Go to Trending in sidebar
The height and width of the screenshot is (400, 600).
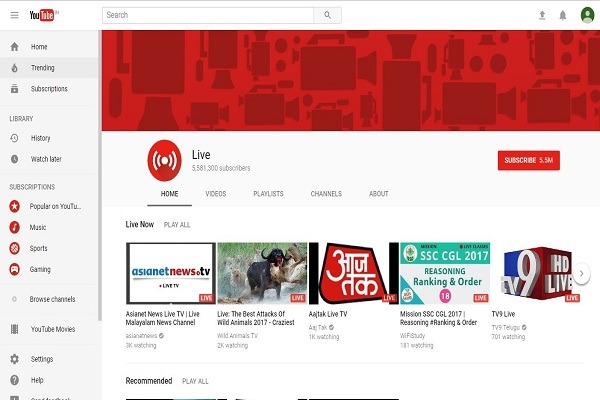49,68
